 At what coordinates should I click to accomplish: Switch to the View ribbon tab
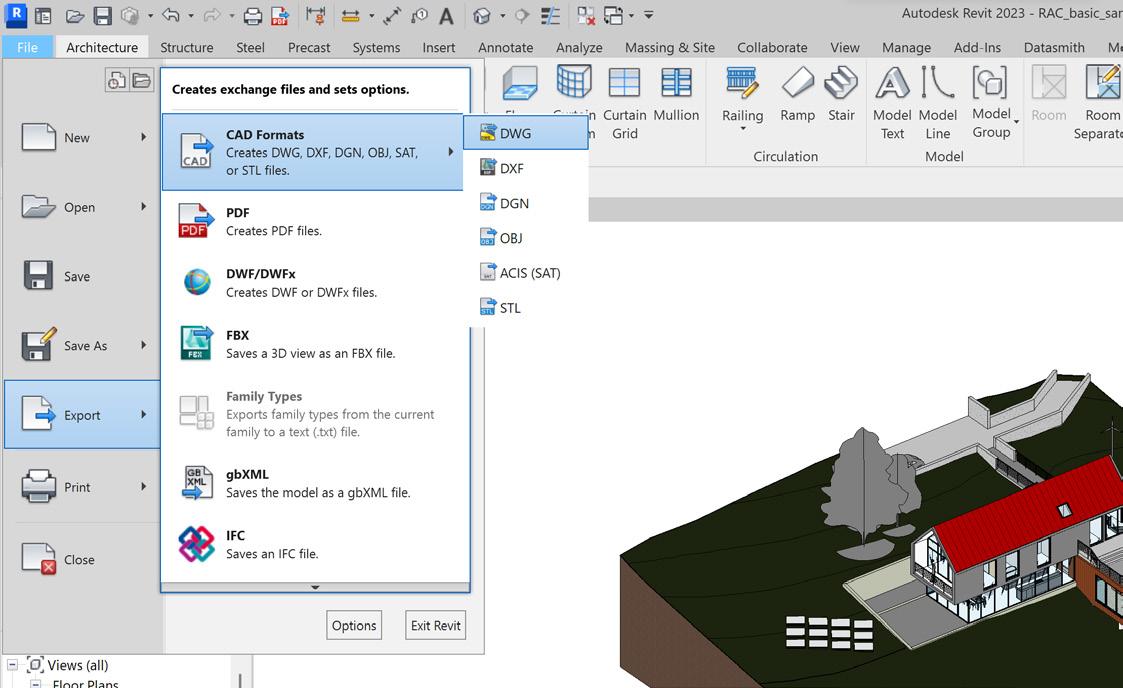845,47
